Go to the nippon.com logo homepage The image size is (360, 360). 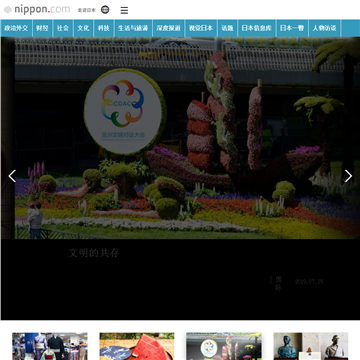(37, 9)
